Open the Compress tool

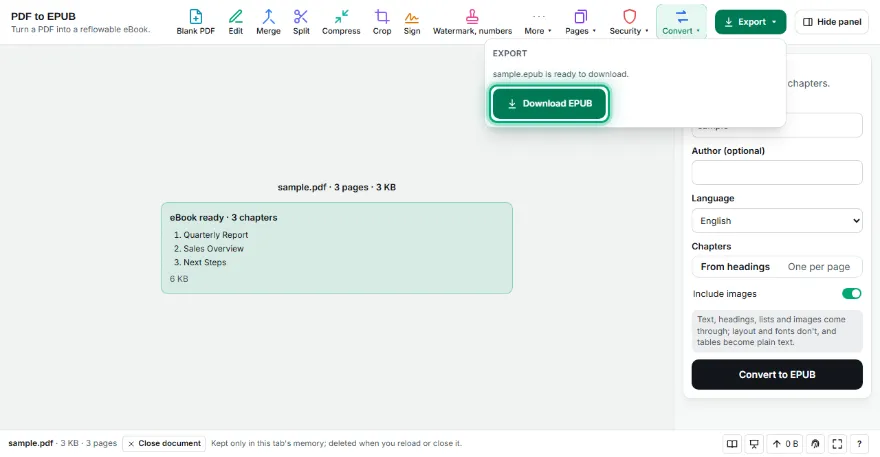coord(341,22)
